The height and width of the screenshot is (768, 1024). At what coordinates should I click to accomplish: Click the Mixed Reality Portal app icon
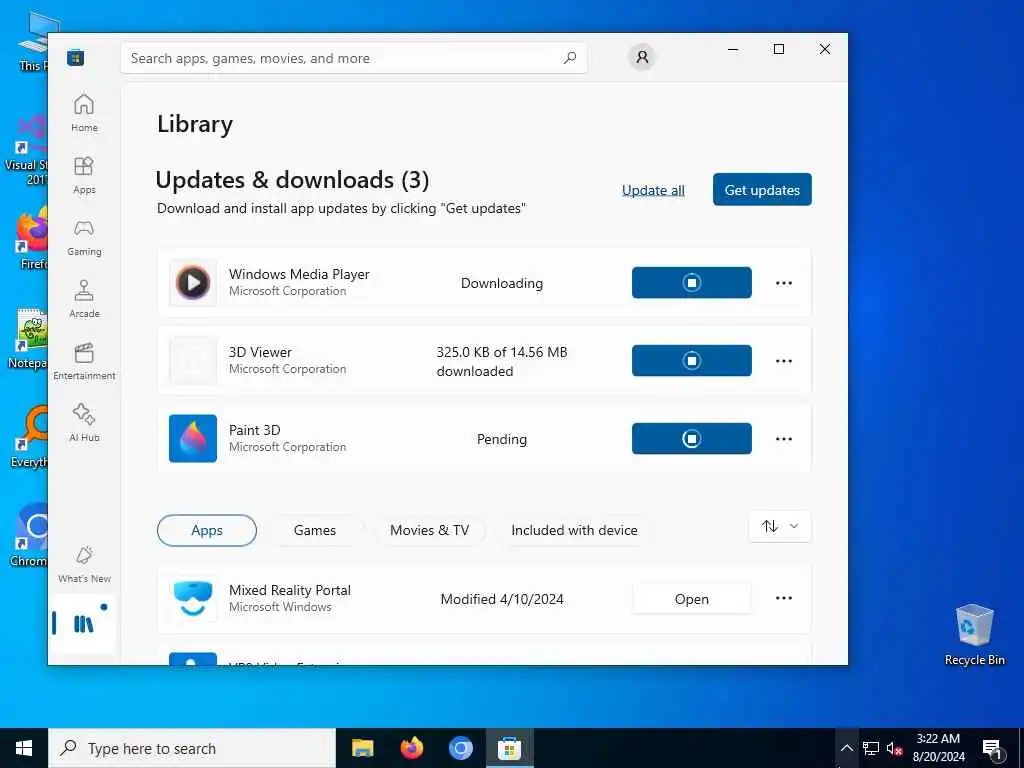point(193,598)
